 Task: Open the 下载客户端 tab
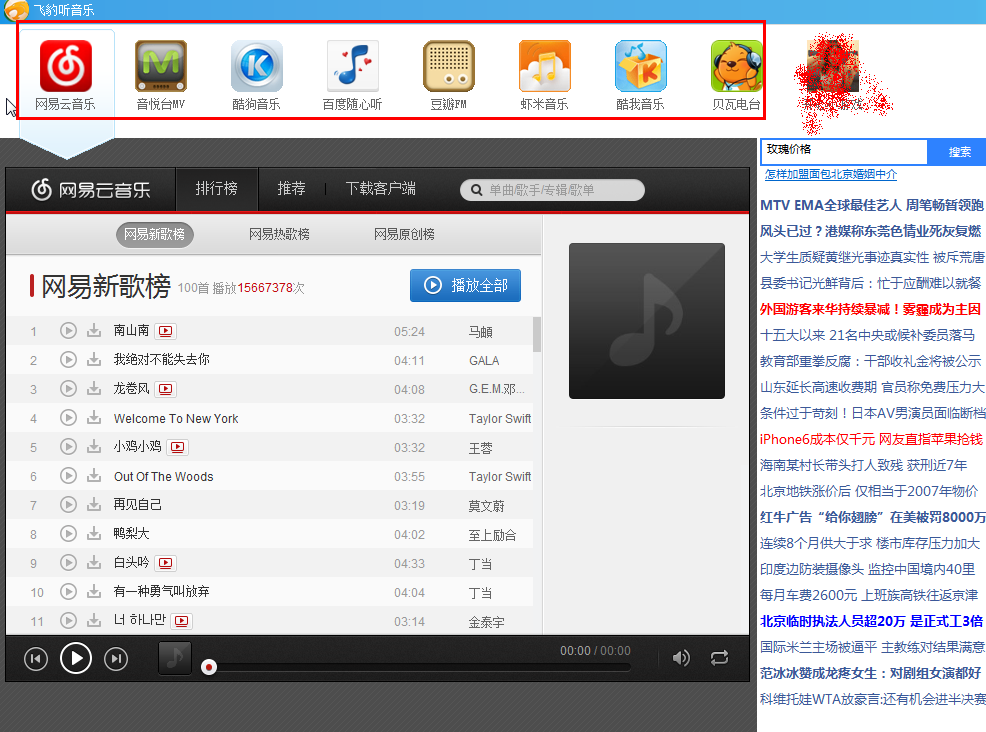coord(380,189)
